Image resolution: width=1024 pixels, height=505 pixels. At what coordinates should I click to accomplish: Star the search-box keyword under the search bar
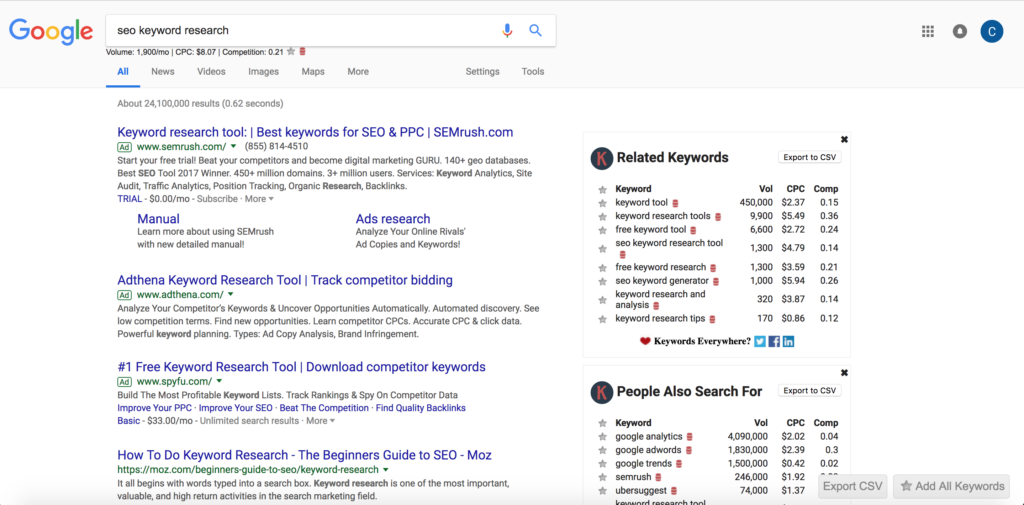coord(291,51)
